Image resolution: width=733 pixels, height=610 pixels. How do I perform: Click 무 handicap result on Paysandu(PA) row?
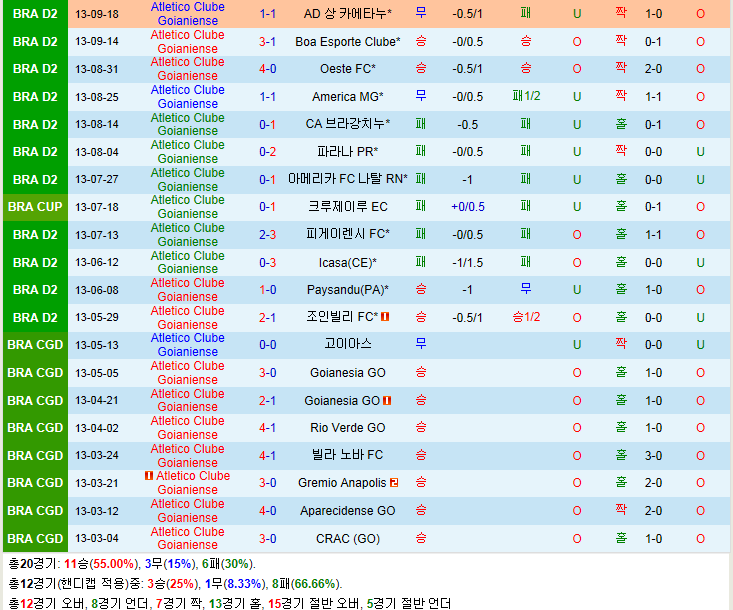tap(526, 289)
